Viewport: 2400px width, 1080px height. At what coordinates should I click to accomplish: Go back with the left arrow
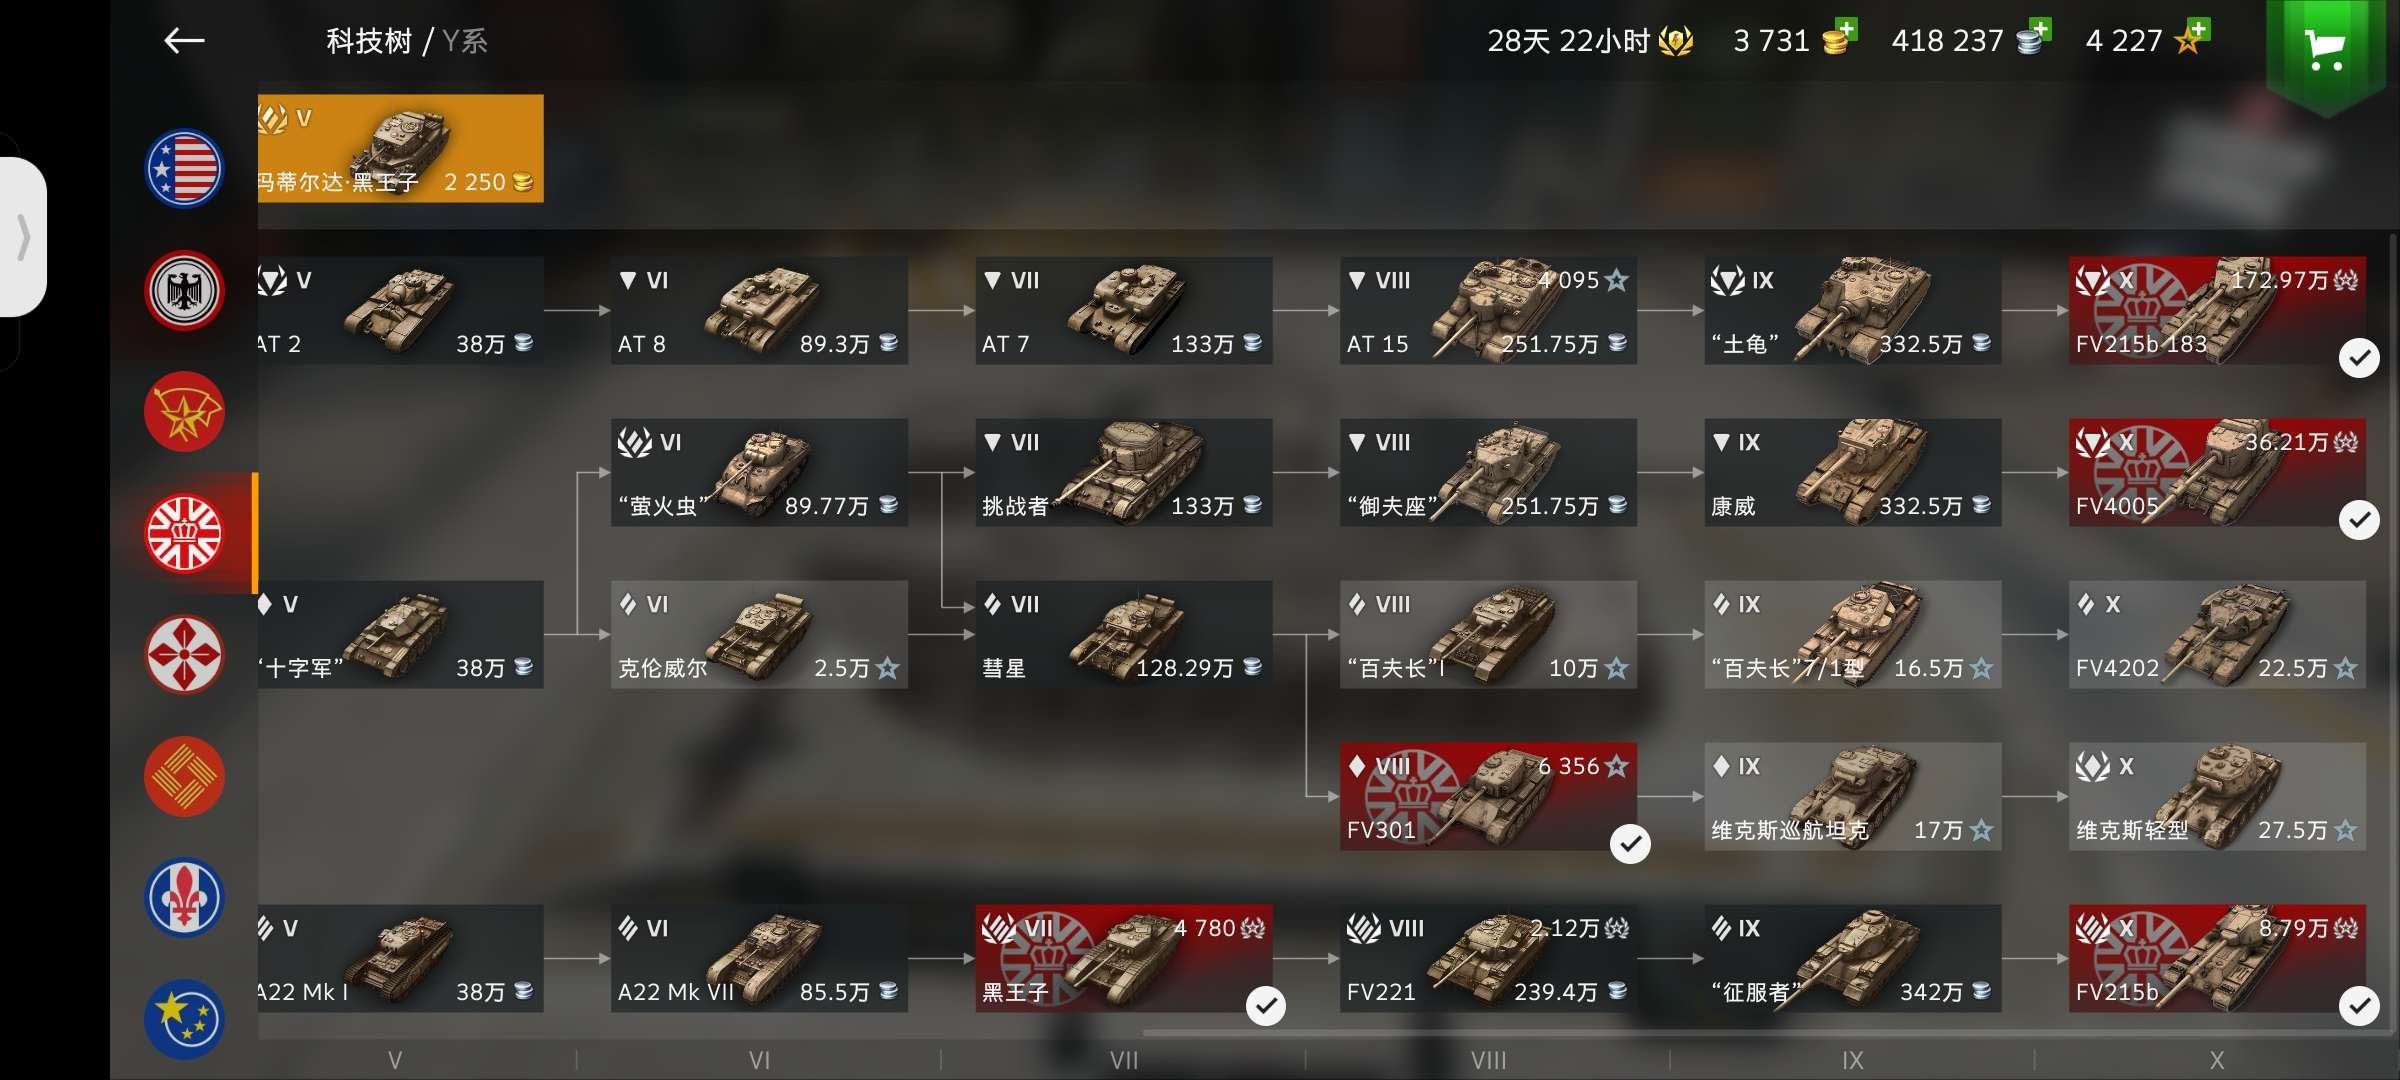[184, 41]
